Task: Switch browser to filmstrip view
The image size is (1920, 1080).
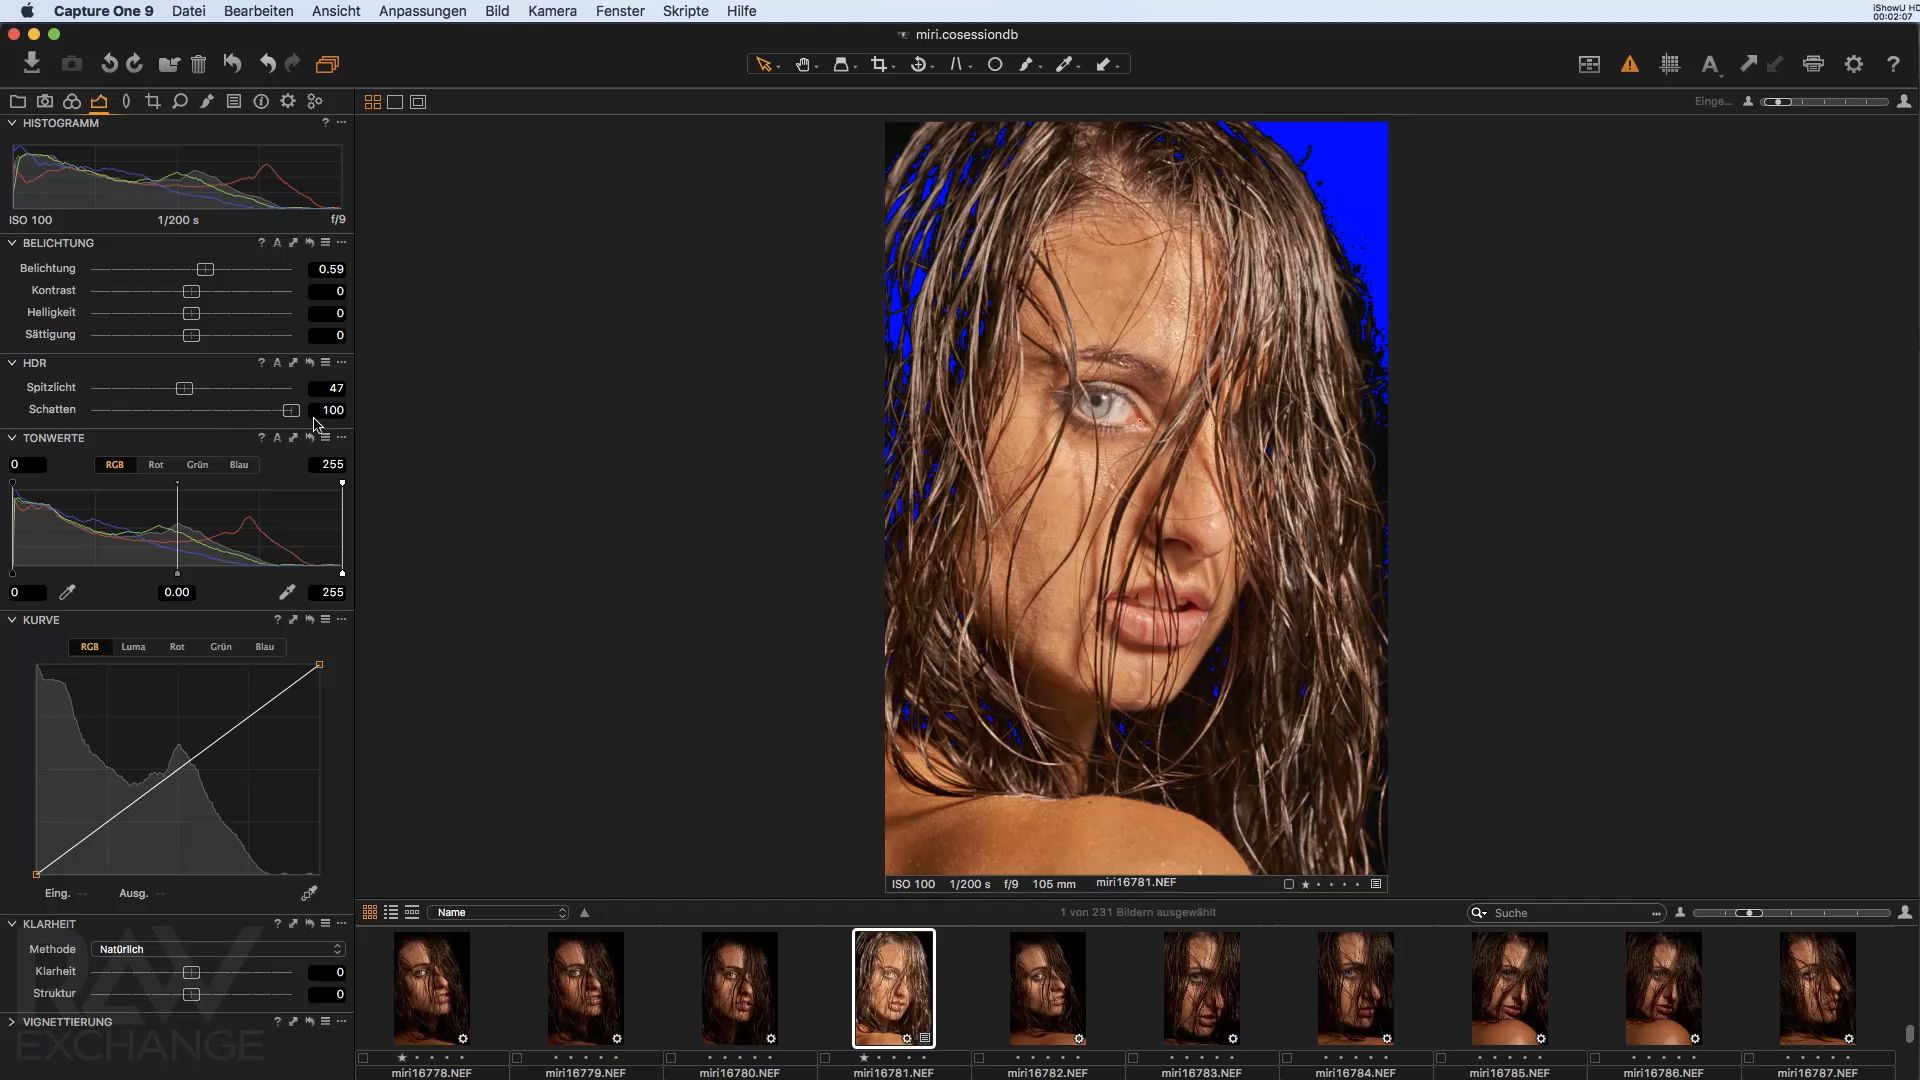Action: point(412,912)
